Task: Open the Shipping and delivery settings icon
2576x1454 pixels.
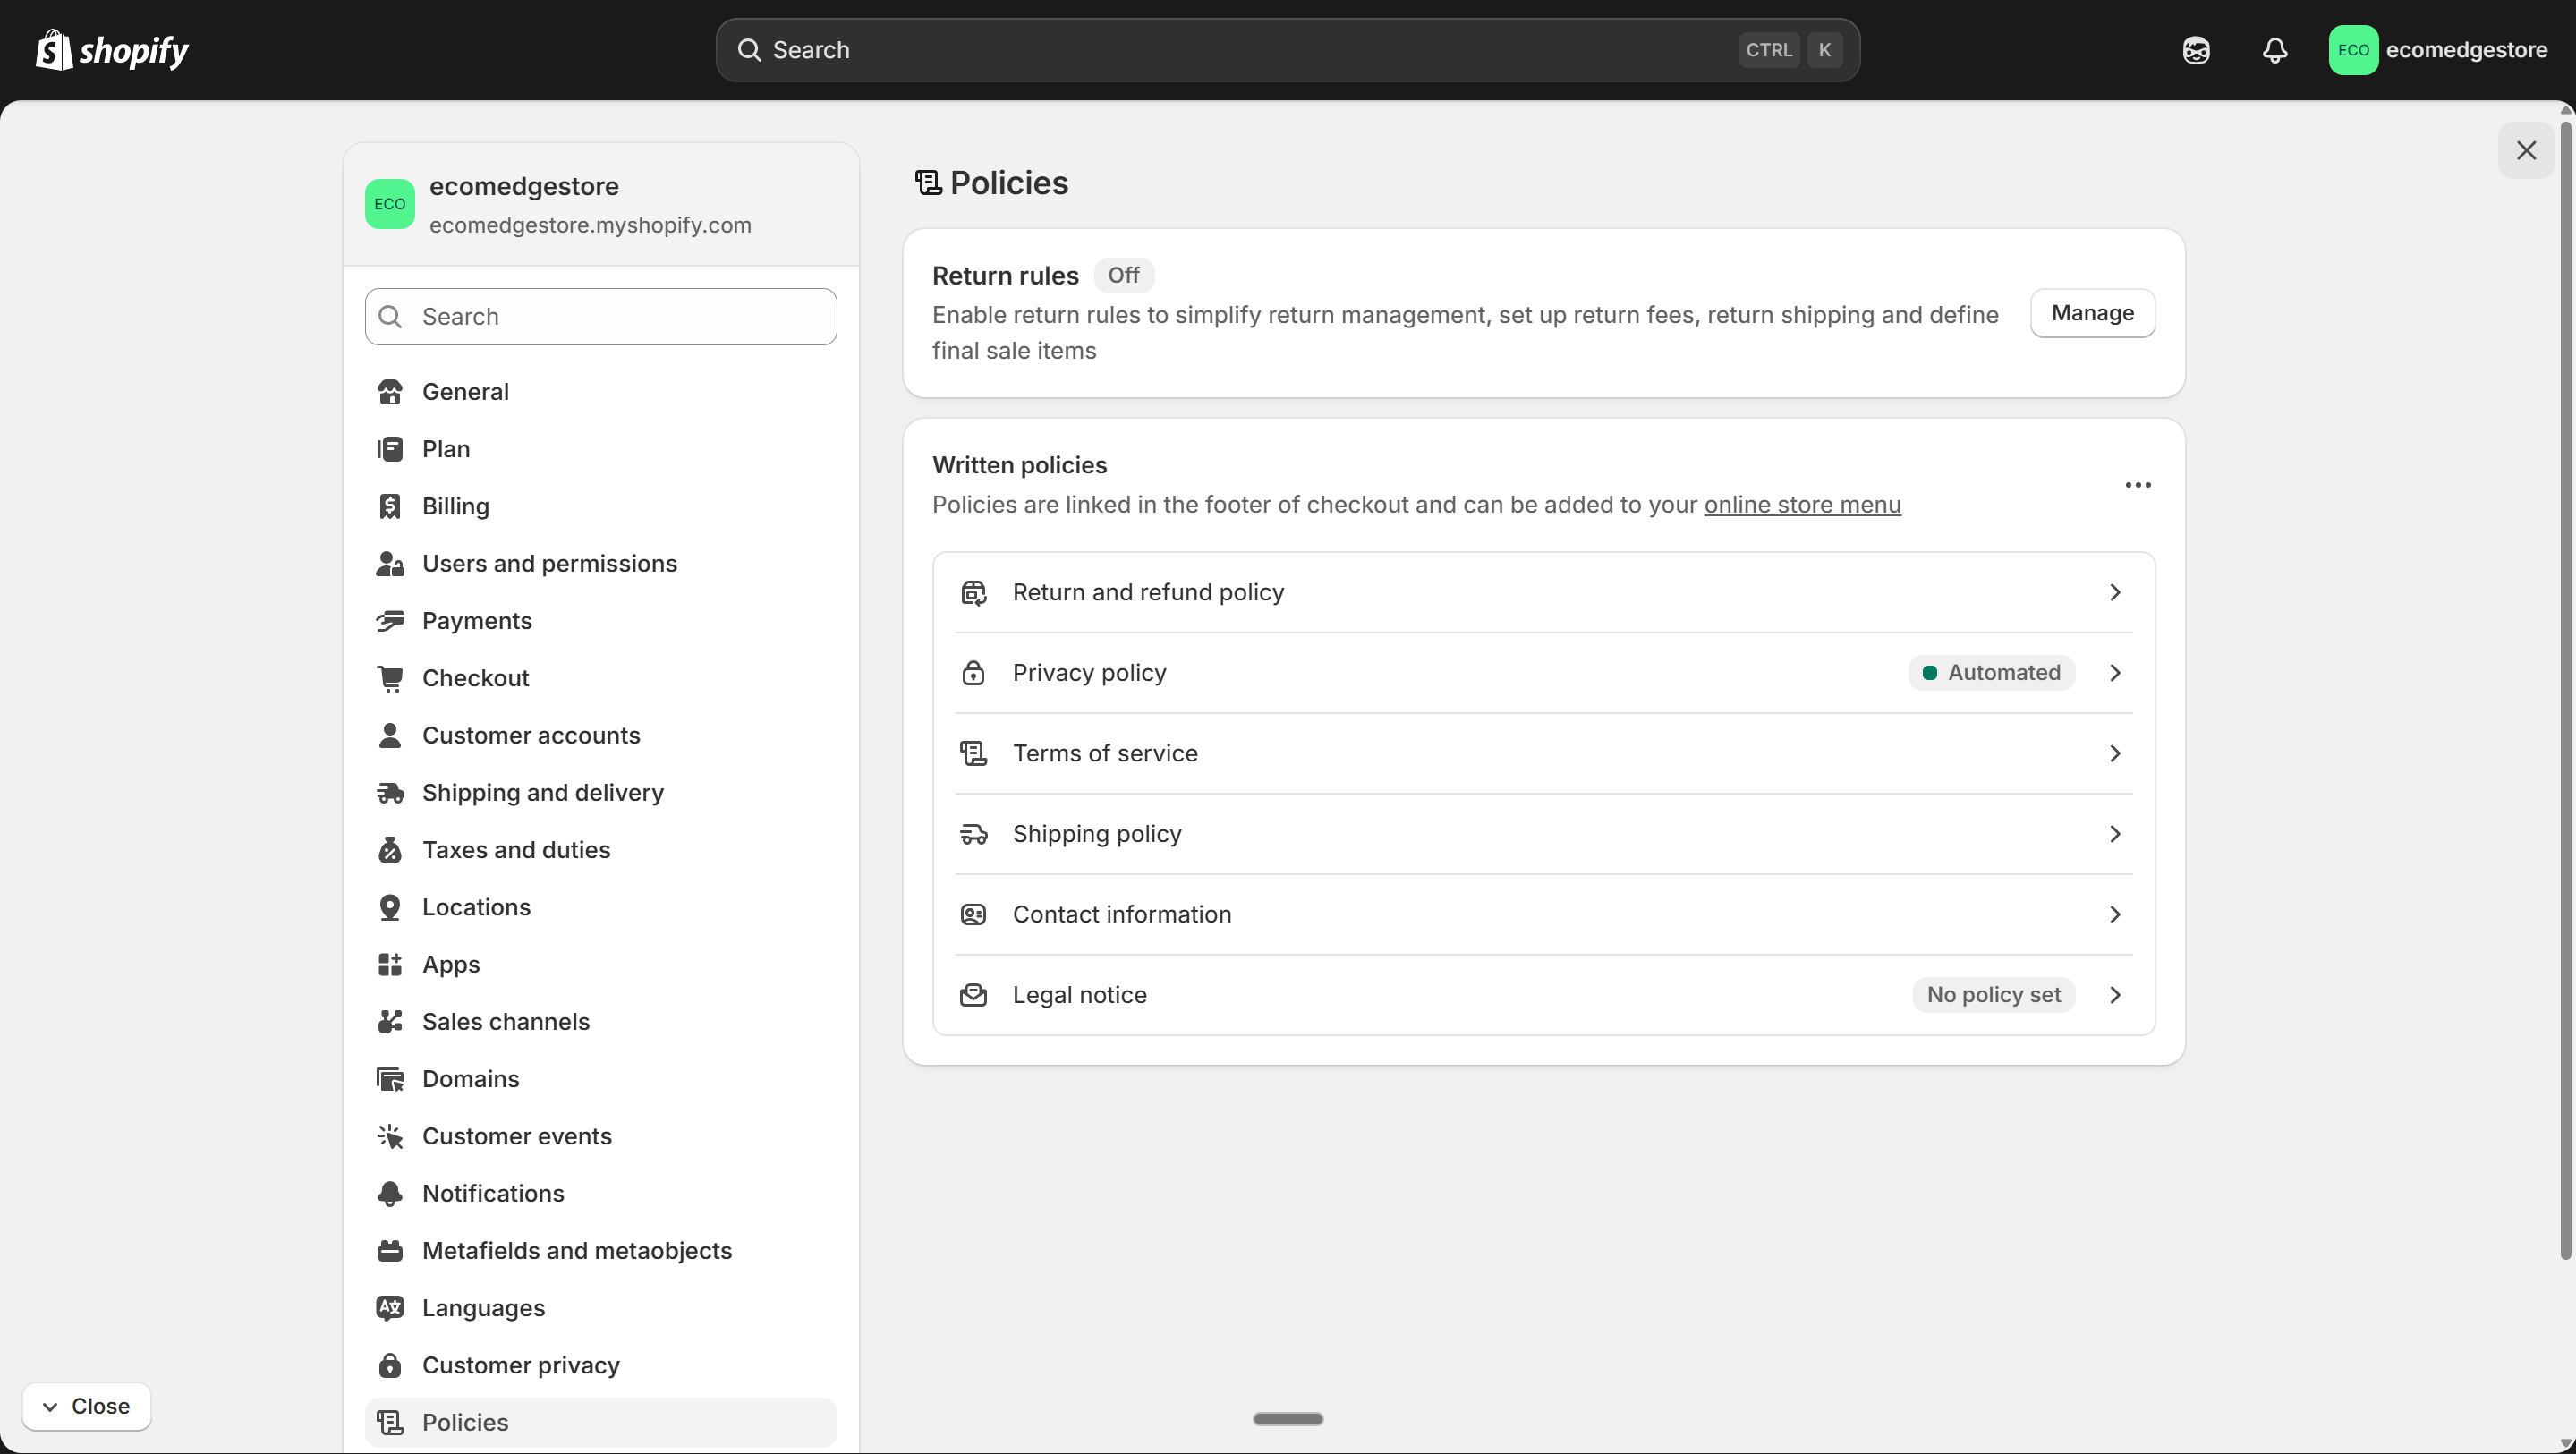Action: click(390, 792)
